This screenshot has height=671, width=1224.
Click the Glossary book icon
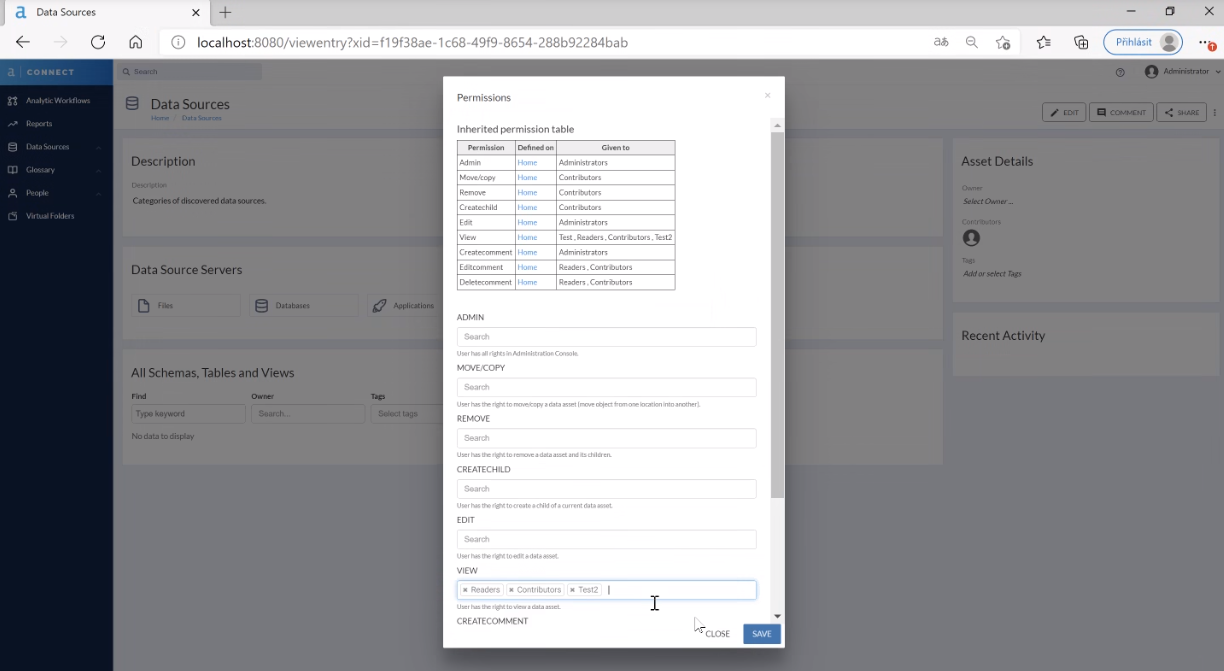click(13, 169)
